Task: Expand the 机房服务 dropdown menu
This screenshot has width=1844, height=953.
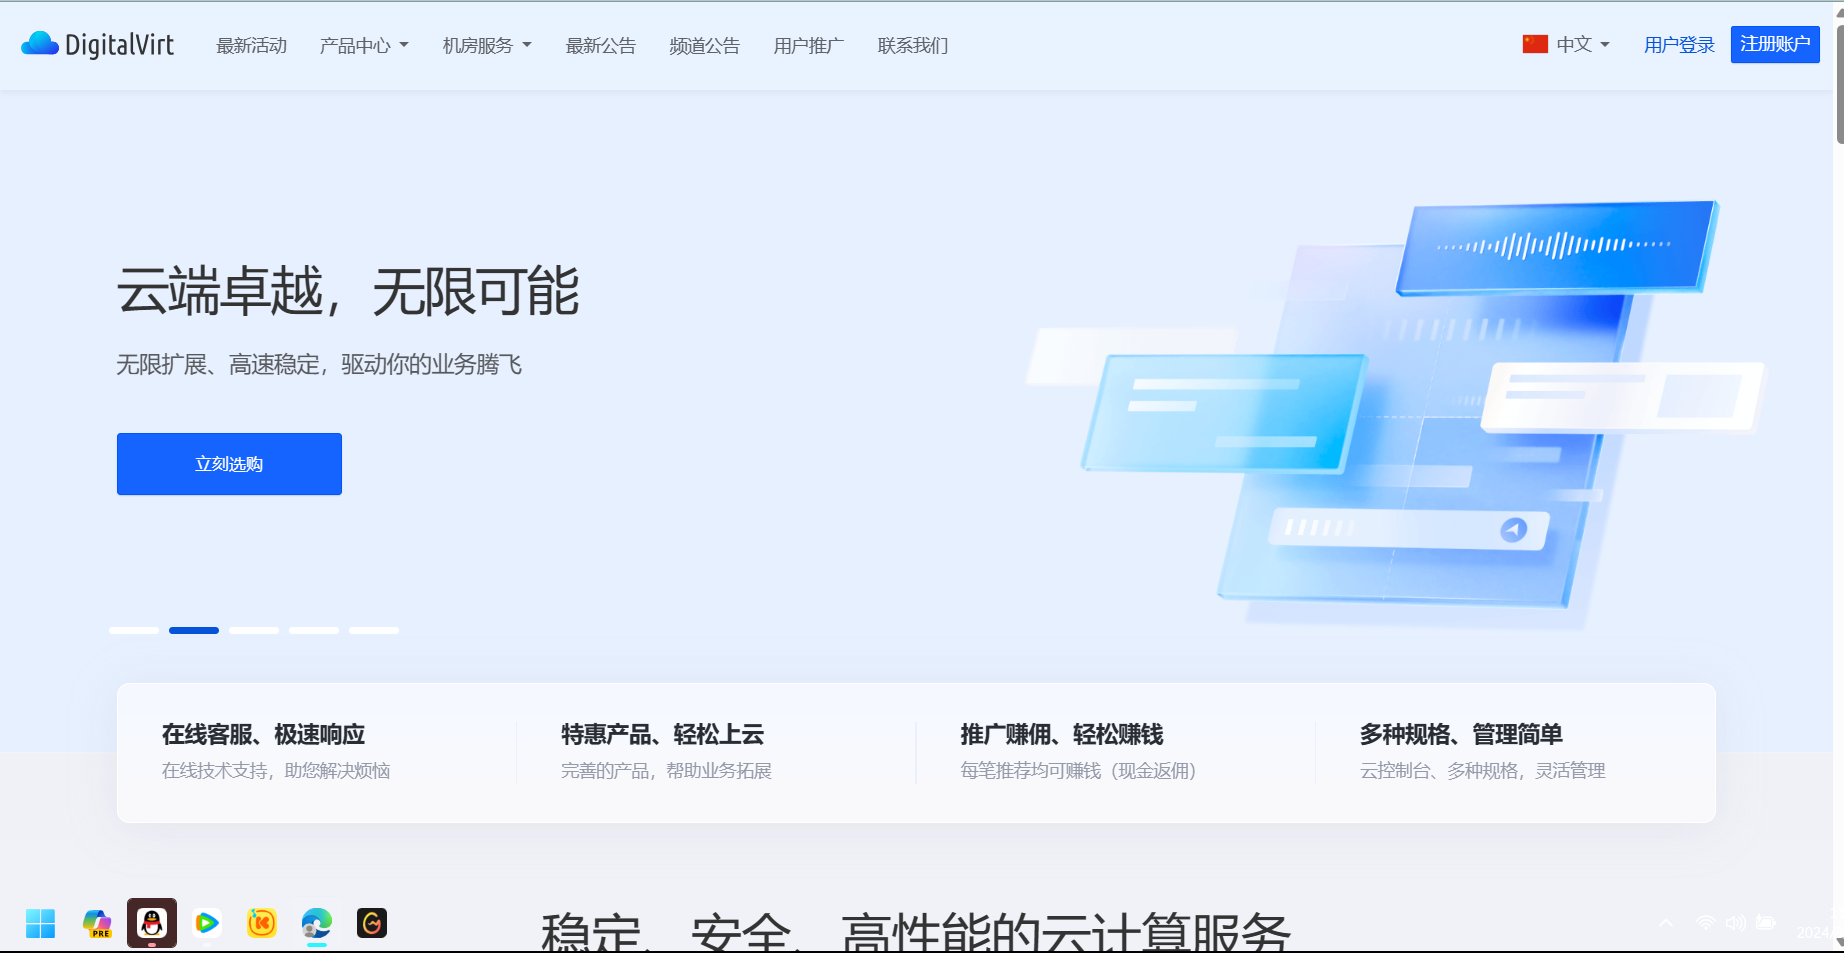Action: tap(487, 46)
